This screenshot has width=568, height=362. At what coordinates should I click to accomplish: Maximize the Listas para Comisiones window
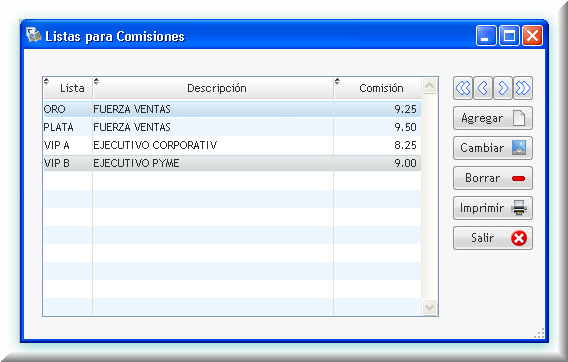509,36
